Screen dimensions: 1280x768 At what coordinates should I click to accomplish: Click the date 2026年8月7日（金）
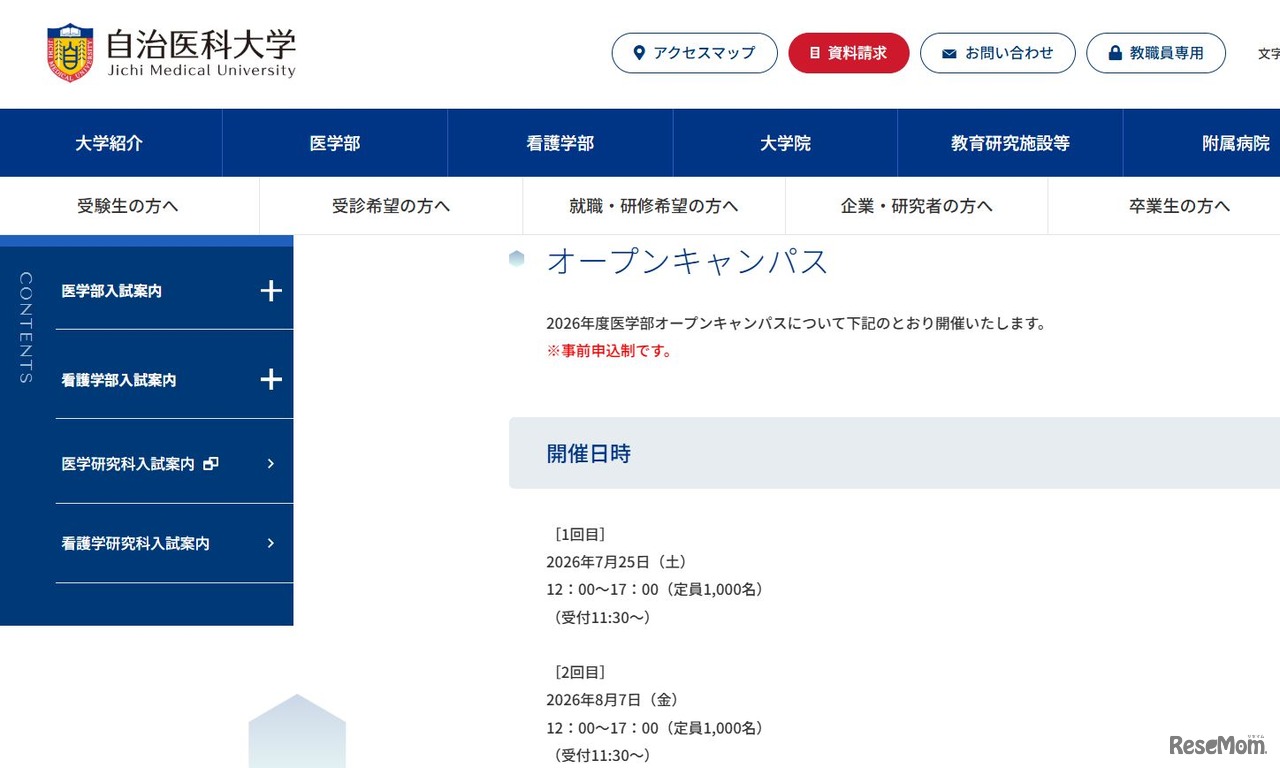pyautogui.click(x=613, y=700)
